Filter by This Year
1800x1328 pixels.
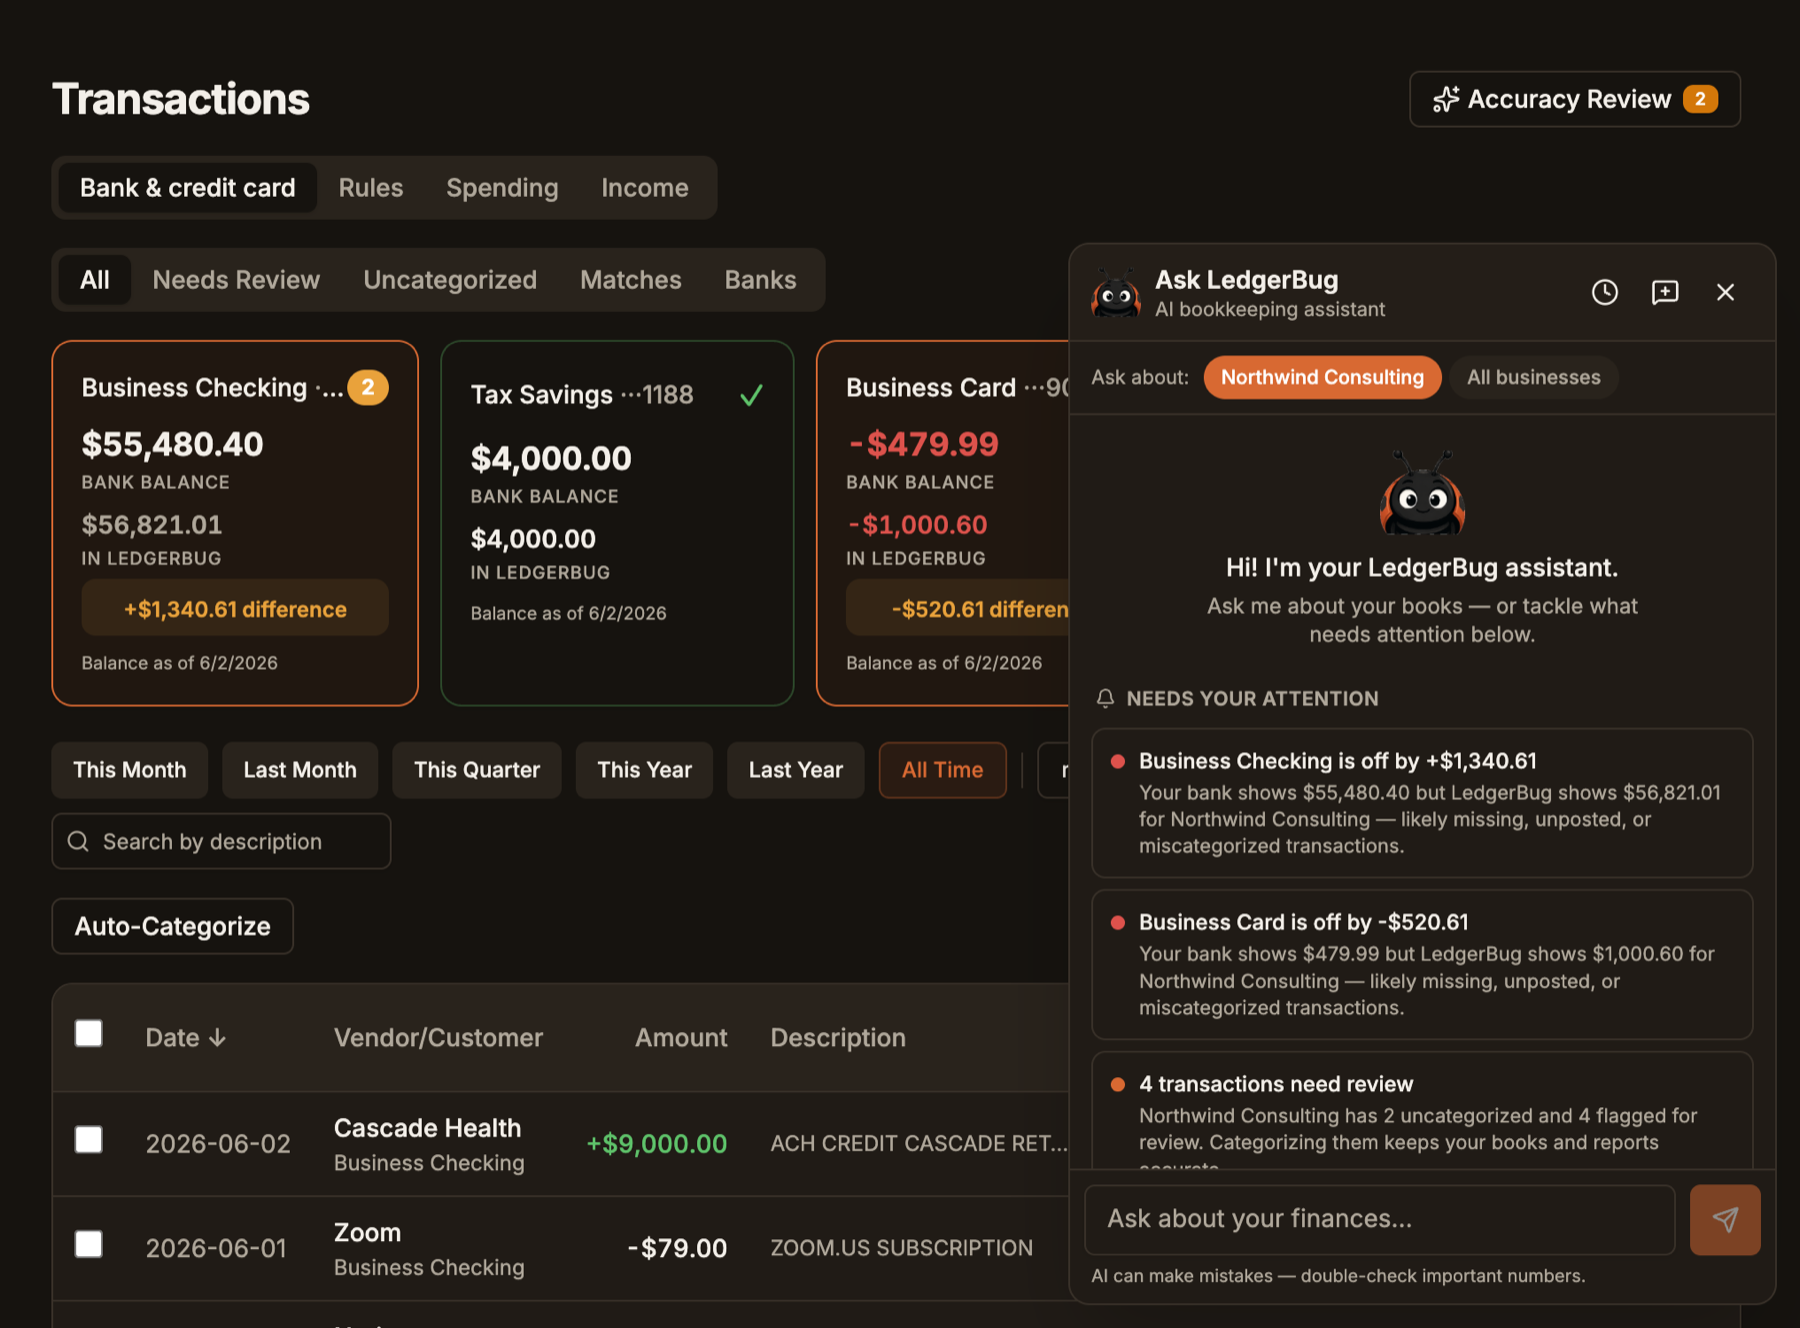[x=644, y=770]
